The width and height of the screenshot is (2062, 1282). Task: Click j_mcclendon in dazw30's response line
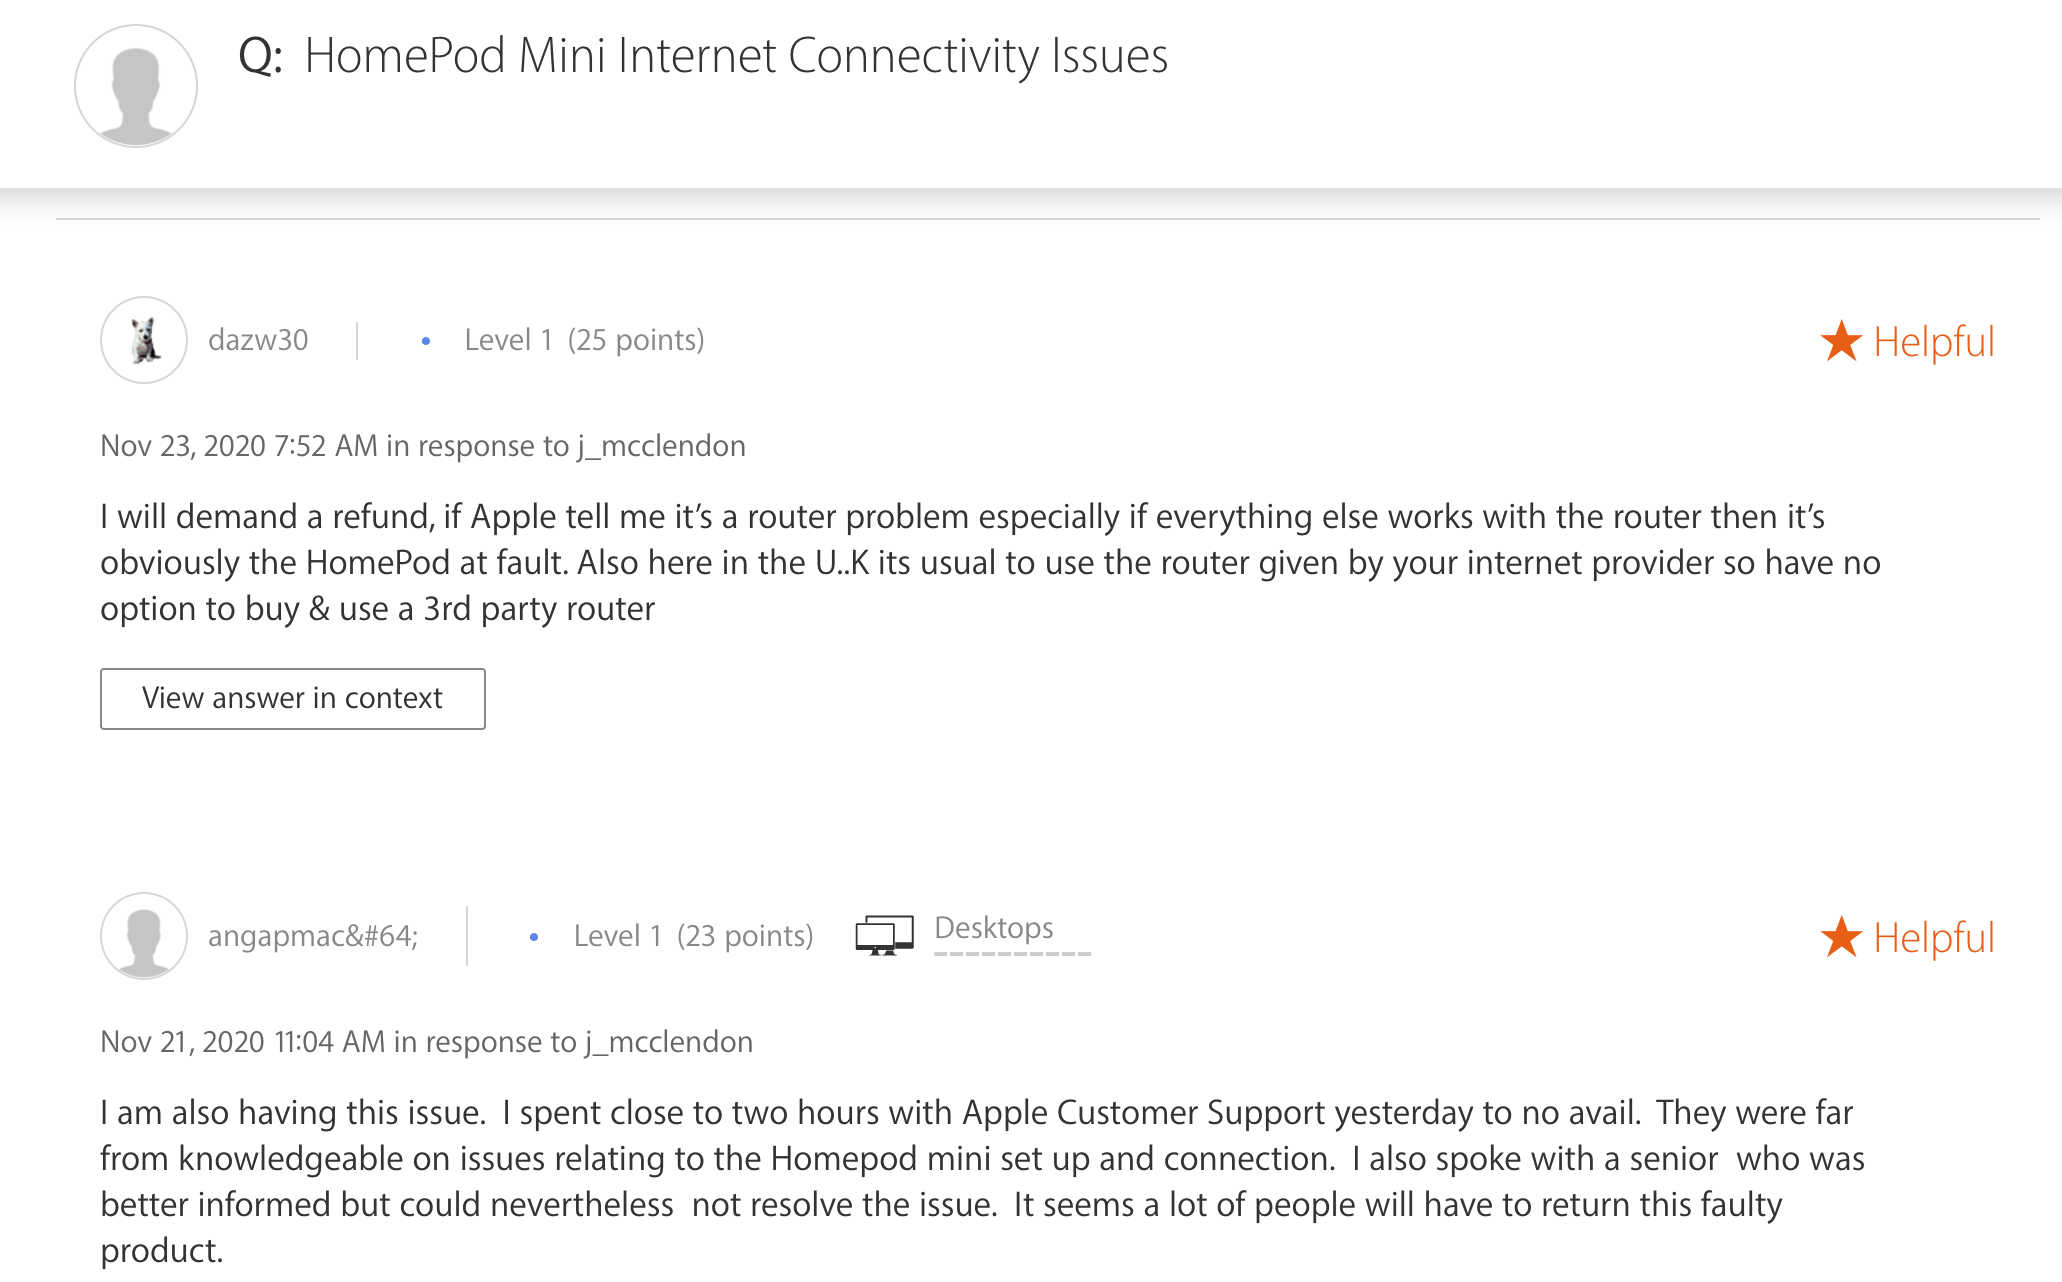coord(662,446)
